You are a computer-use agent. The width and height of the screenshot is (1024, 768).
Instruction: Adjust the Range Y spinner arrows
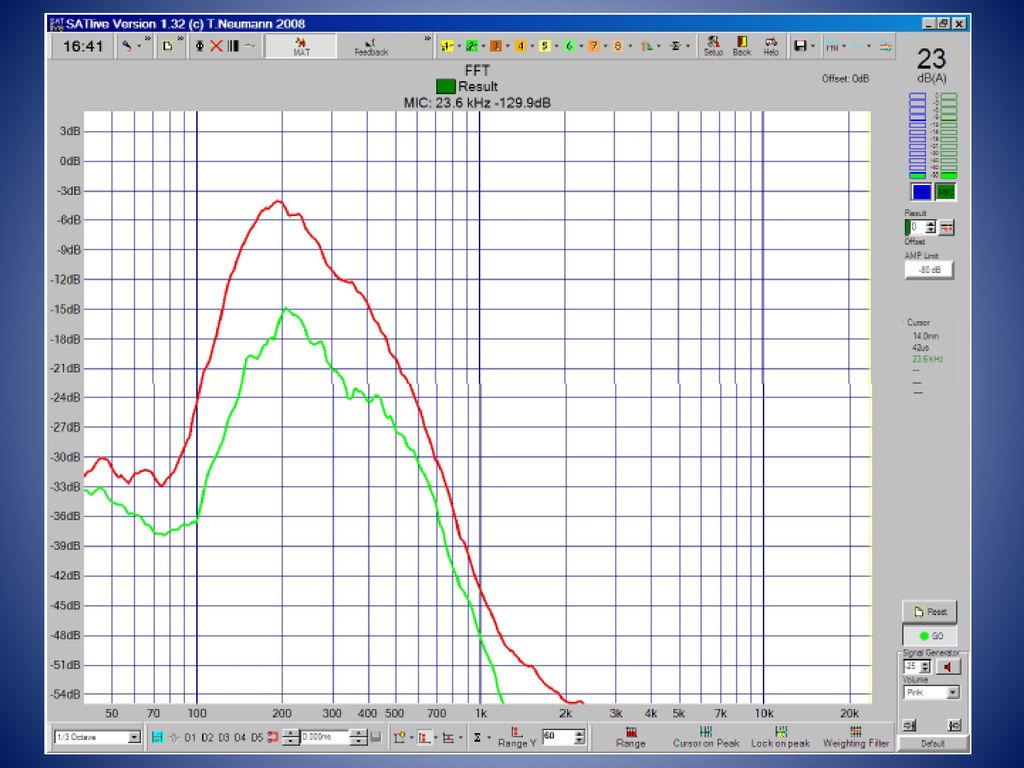579,737
